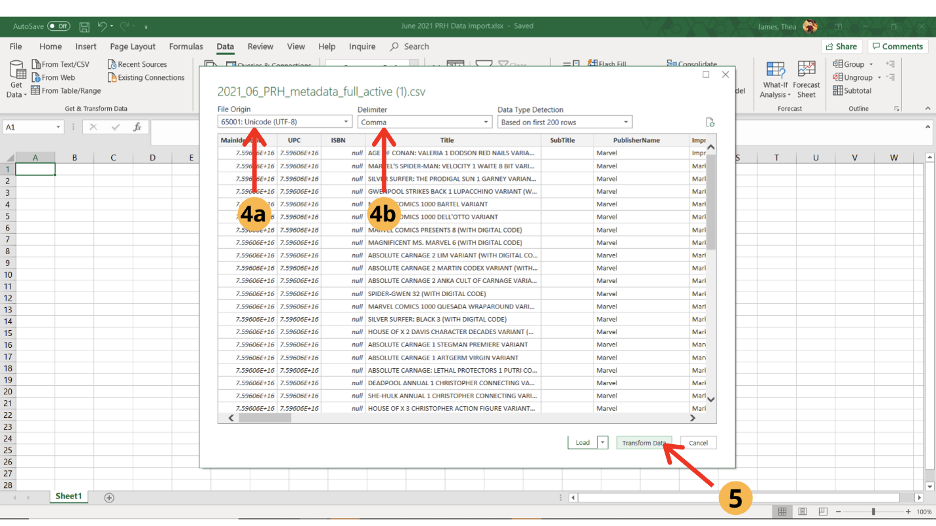Click Forecast Sheet
This screenshot has height=526, width=936.
806,79
